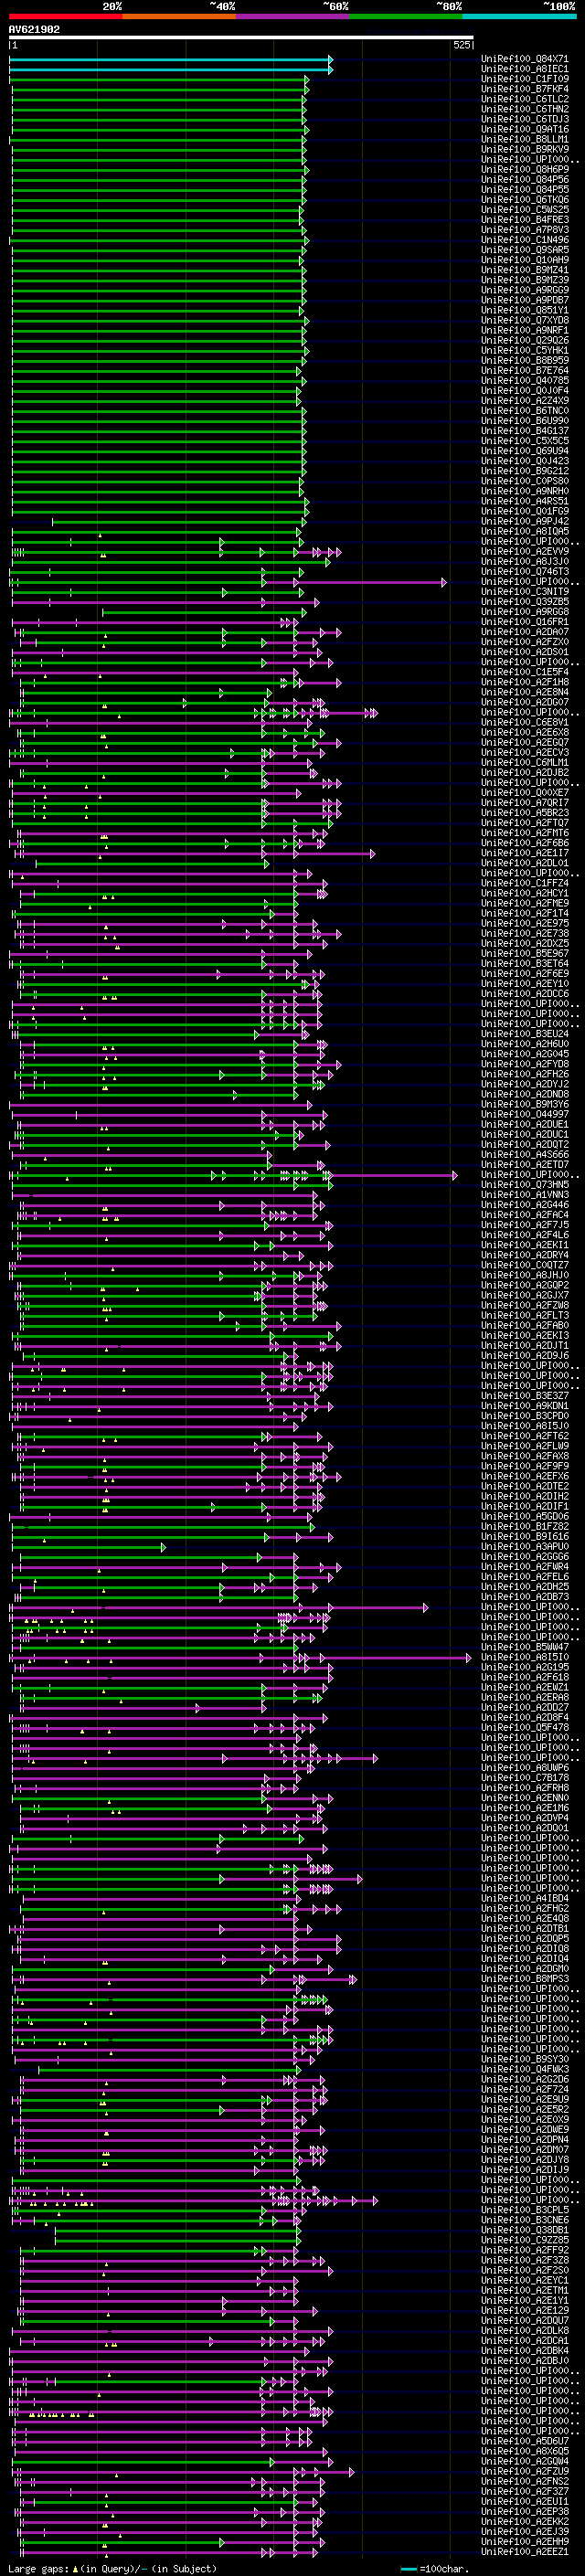Image resolution: width=585 pixels, height=2576 pixels.
Task: Click hit label UniRef100_Q851Y1
Action: click(x=525, y=310)
